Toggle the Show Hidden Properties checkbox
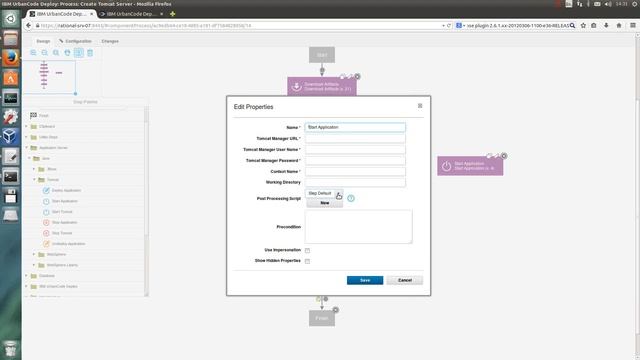The width and height of the screenshot is (640, 360). (x=307, y=261)
